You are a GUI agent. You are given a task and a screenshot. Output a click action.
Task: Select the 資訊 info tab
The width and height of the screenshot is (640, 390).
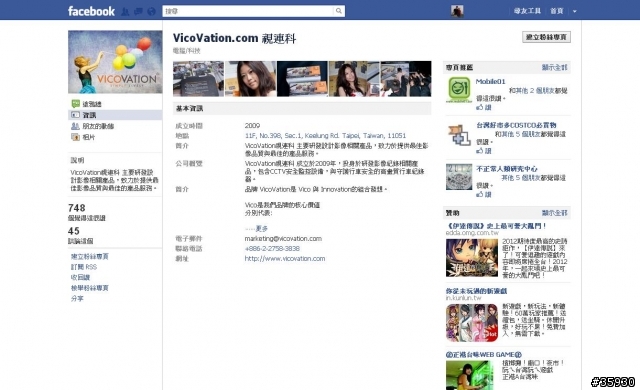pos(89,115)
